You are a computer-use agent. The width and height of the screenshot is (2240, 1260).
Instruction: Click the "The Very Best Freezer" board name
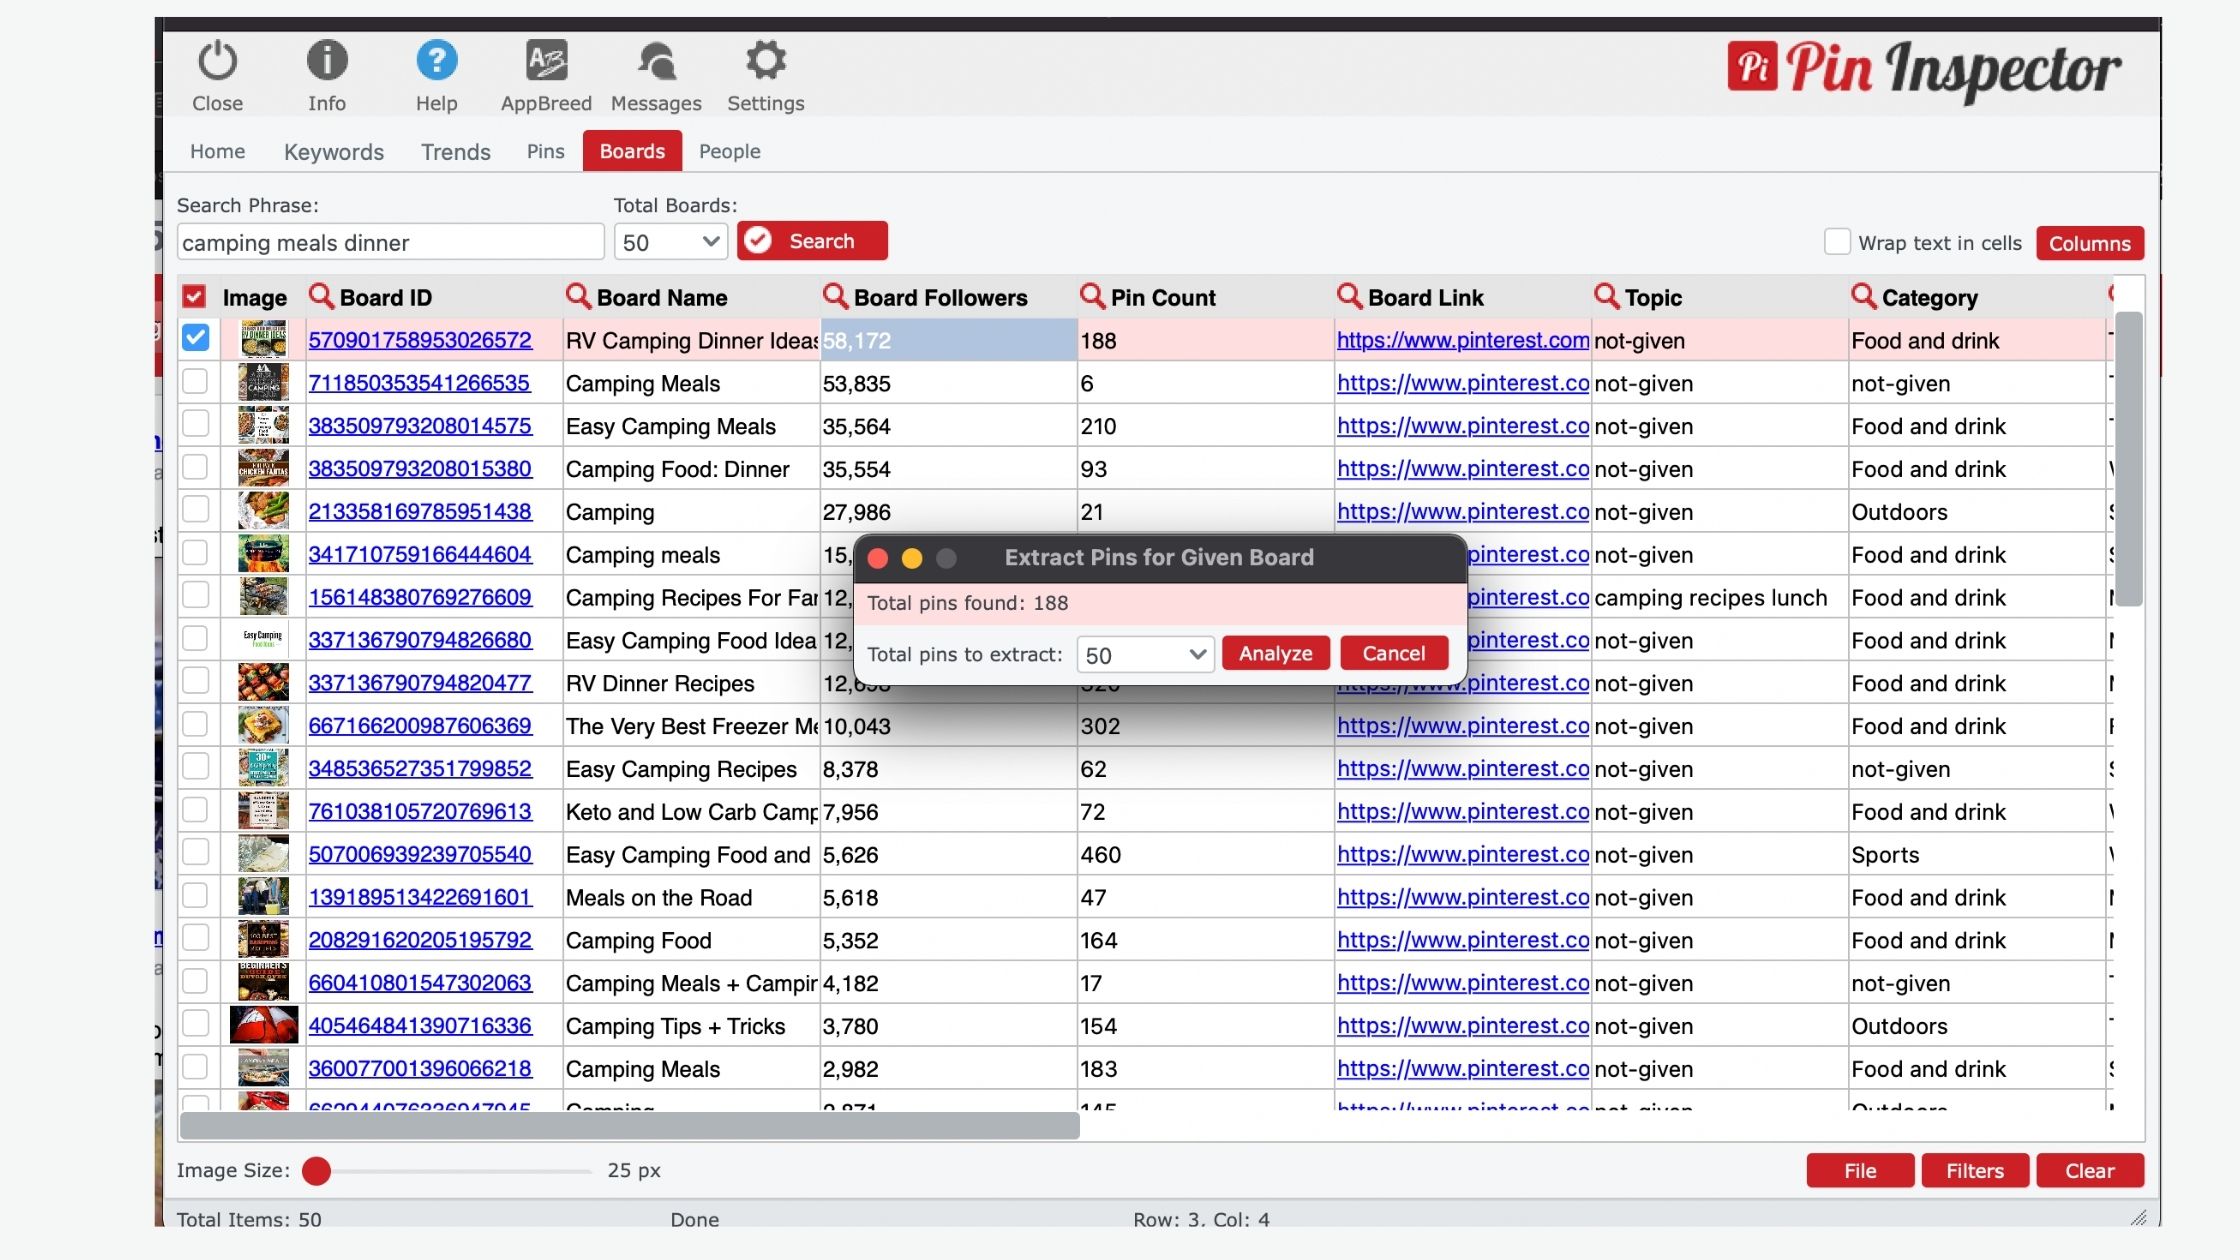coord(691,726)
